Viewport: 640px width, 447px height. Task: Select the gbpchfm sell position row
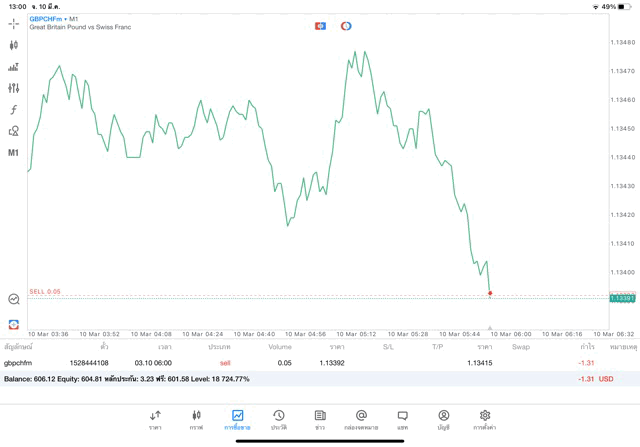(x=300, y=363)
